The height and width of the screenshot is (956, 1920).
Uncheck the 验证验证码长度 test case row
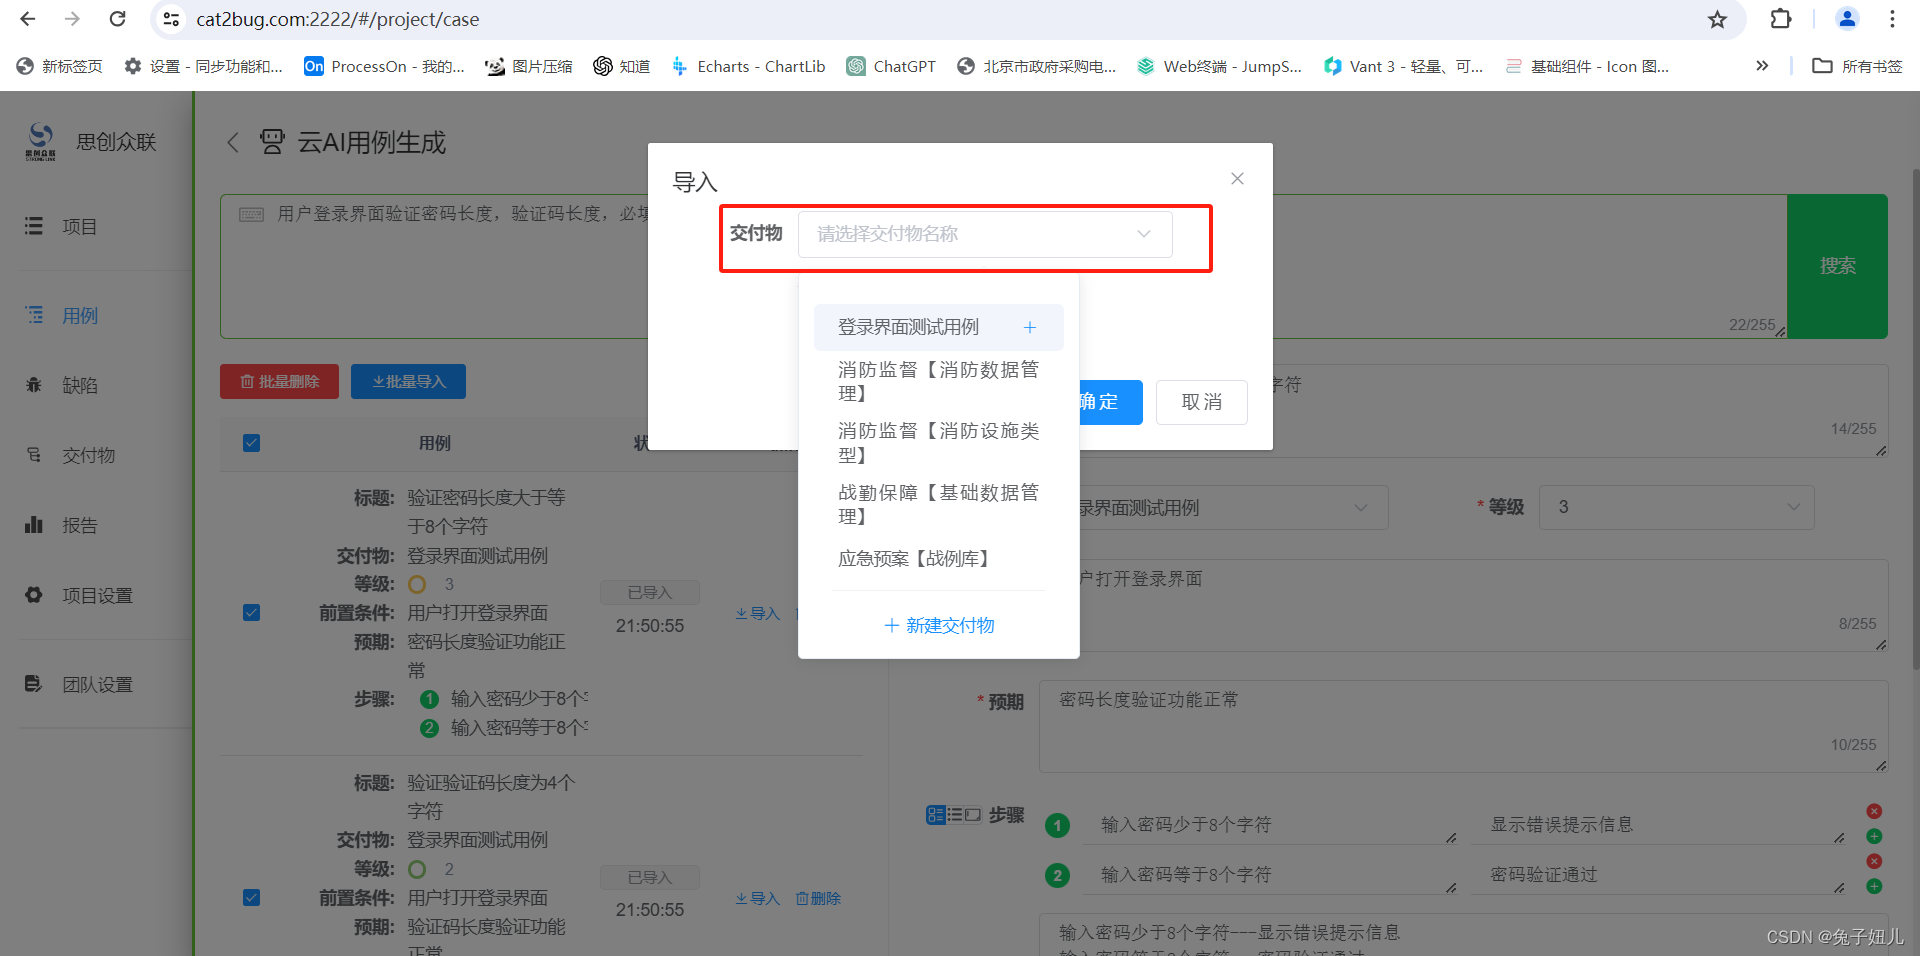tap(251, 897)
